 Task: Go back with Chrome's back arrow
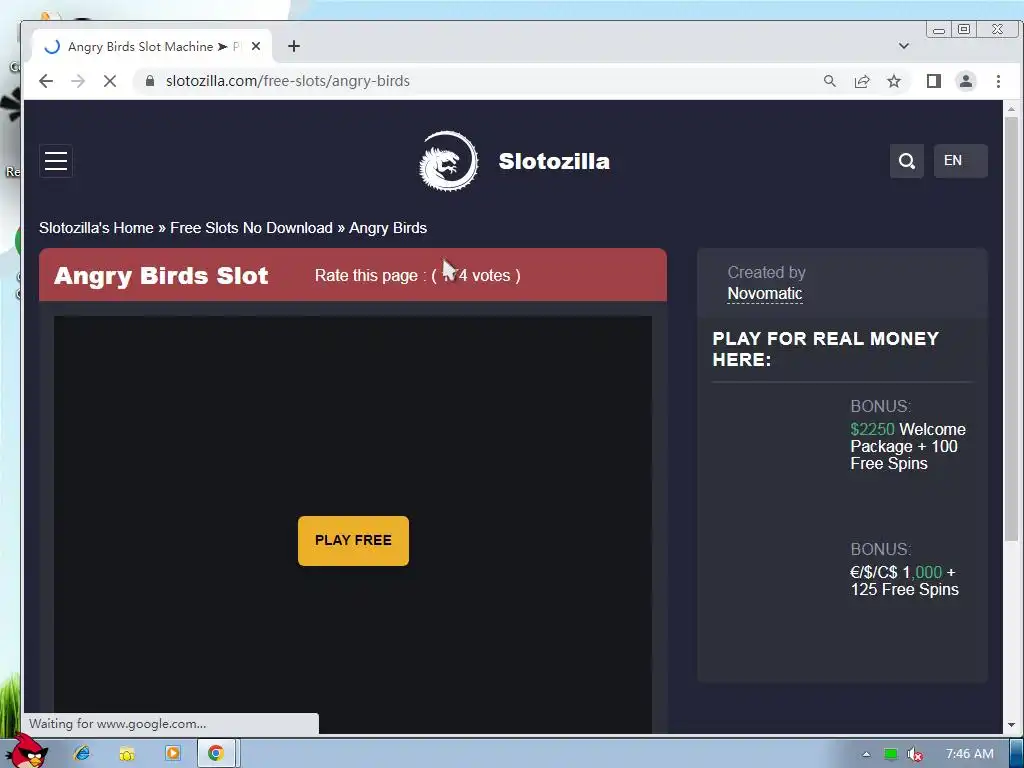pyautogui.click(x=46, y=81)
